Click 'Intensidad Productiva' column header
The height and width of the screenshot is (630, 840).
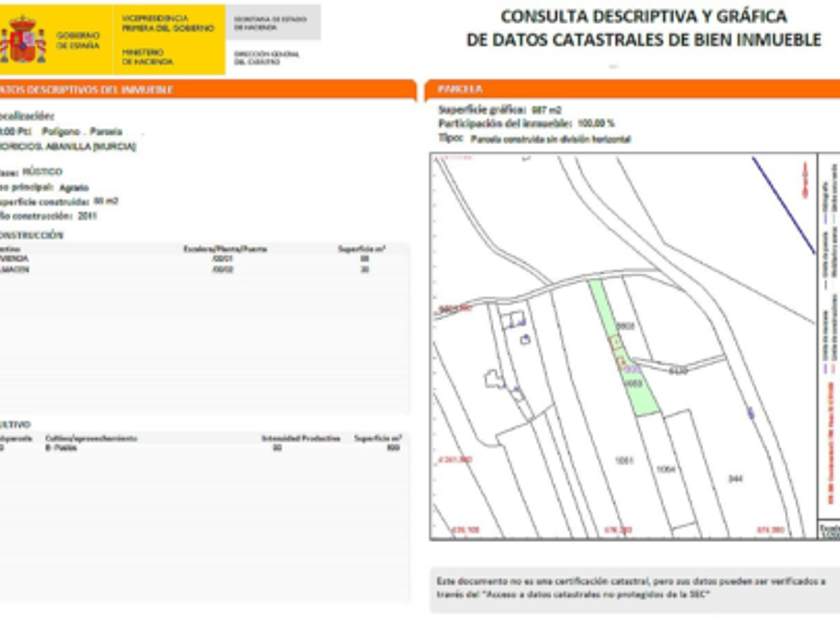click(x=301, y=438)
